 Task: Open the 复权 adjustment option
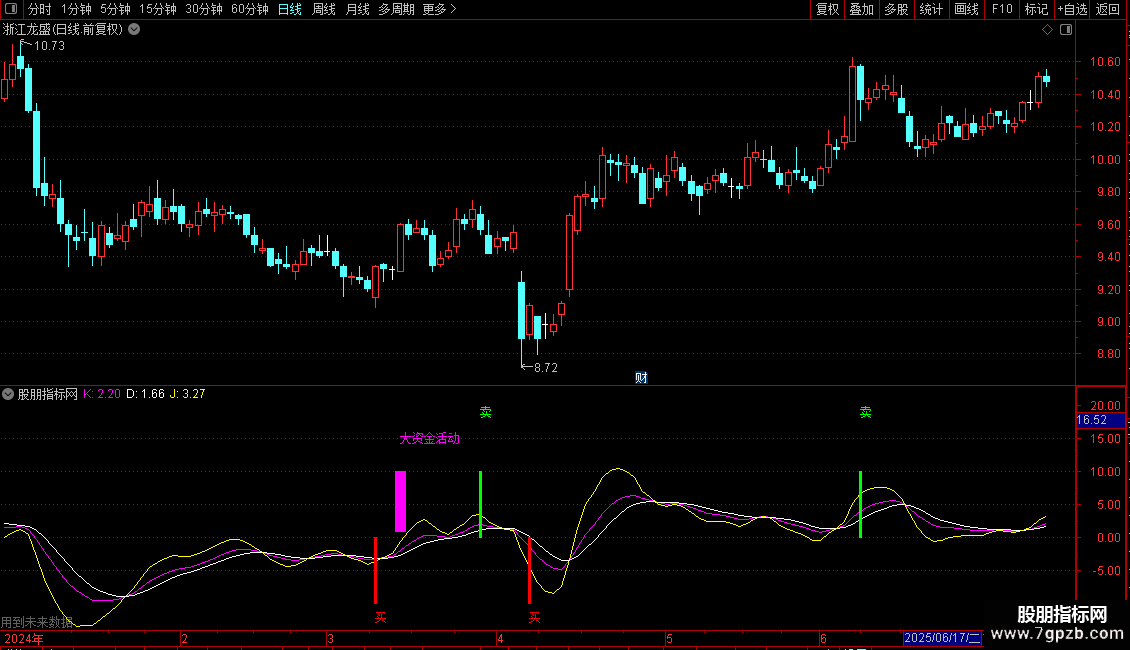827,9
